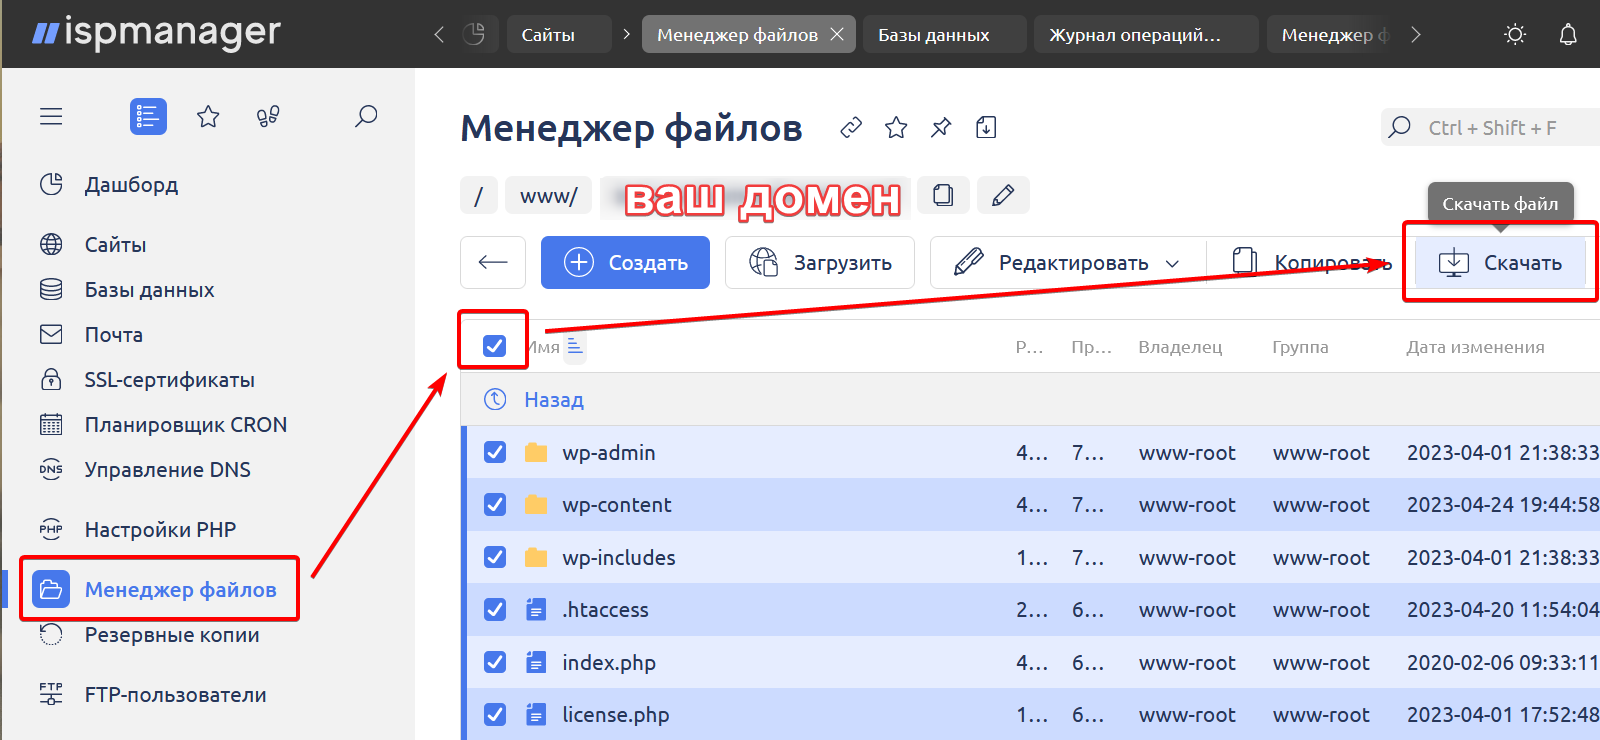Screen dimensions: 1600x740
Task: Open the sidebar search magnifier
Action: [x=366, y=117]
